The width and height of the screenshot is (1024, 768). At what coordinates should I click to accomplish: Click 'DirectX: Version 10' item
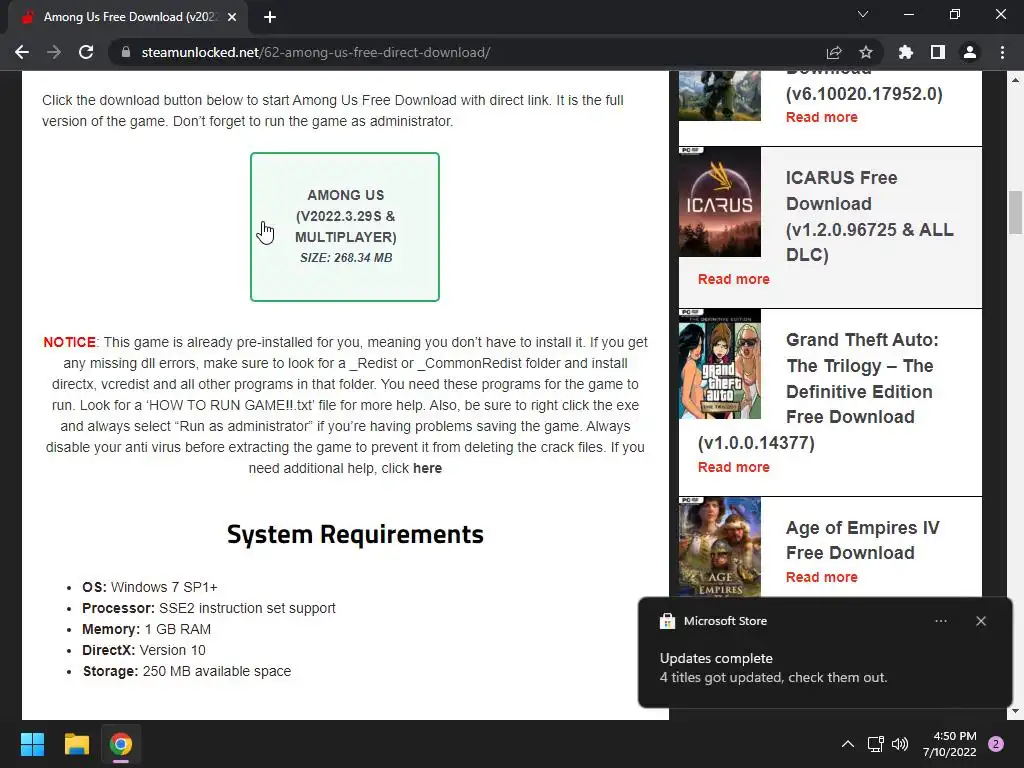[x=144, y=650]
